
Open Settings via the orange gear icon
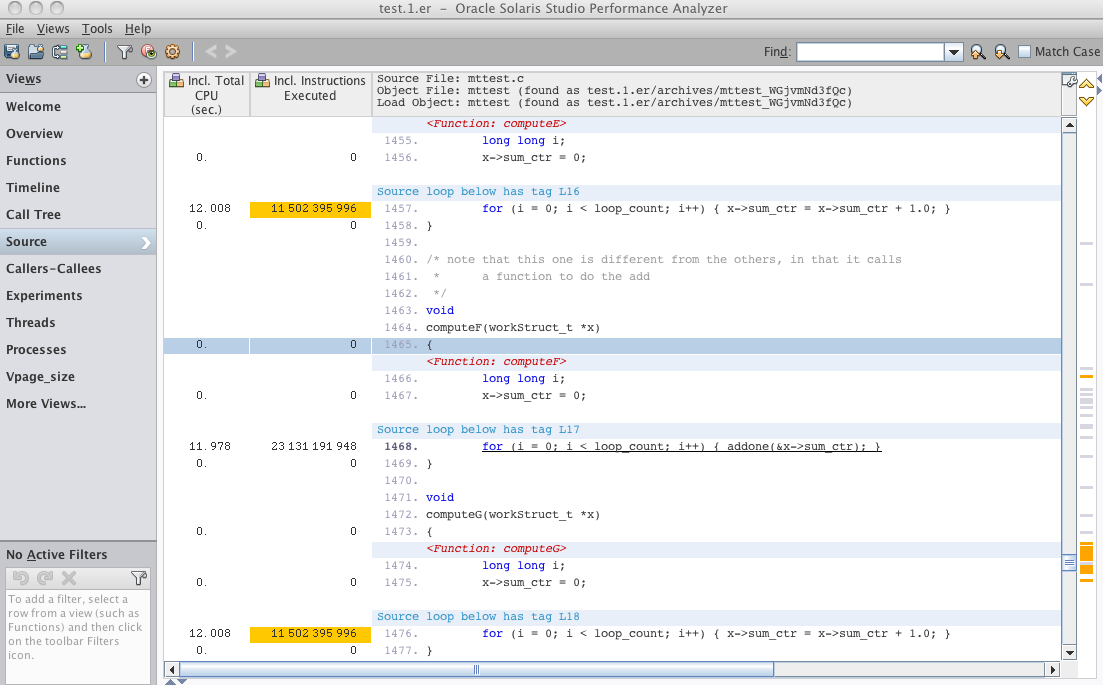coord(172,51)
